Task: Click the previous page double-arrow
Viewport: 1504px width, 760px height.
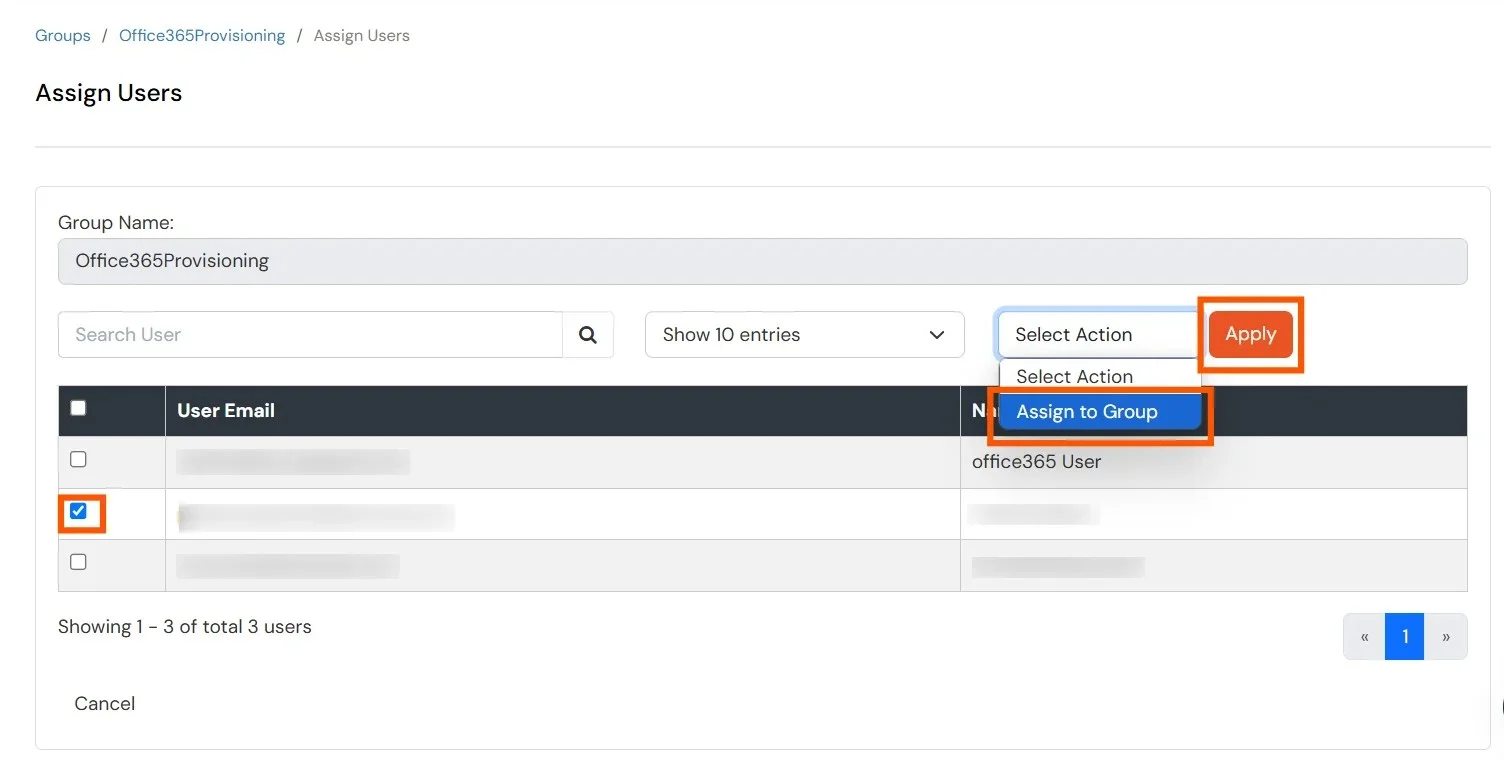Action: [x=1364, y=636]
